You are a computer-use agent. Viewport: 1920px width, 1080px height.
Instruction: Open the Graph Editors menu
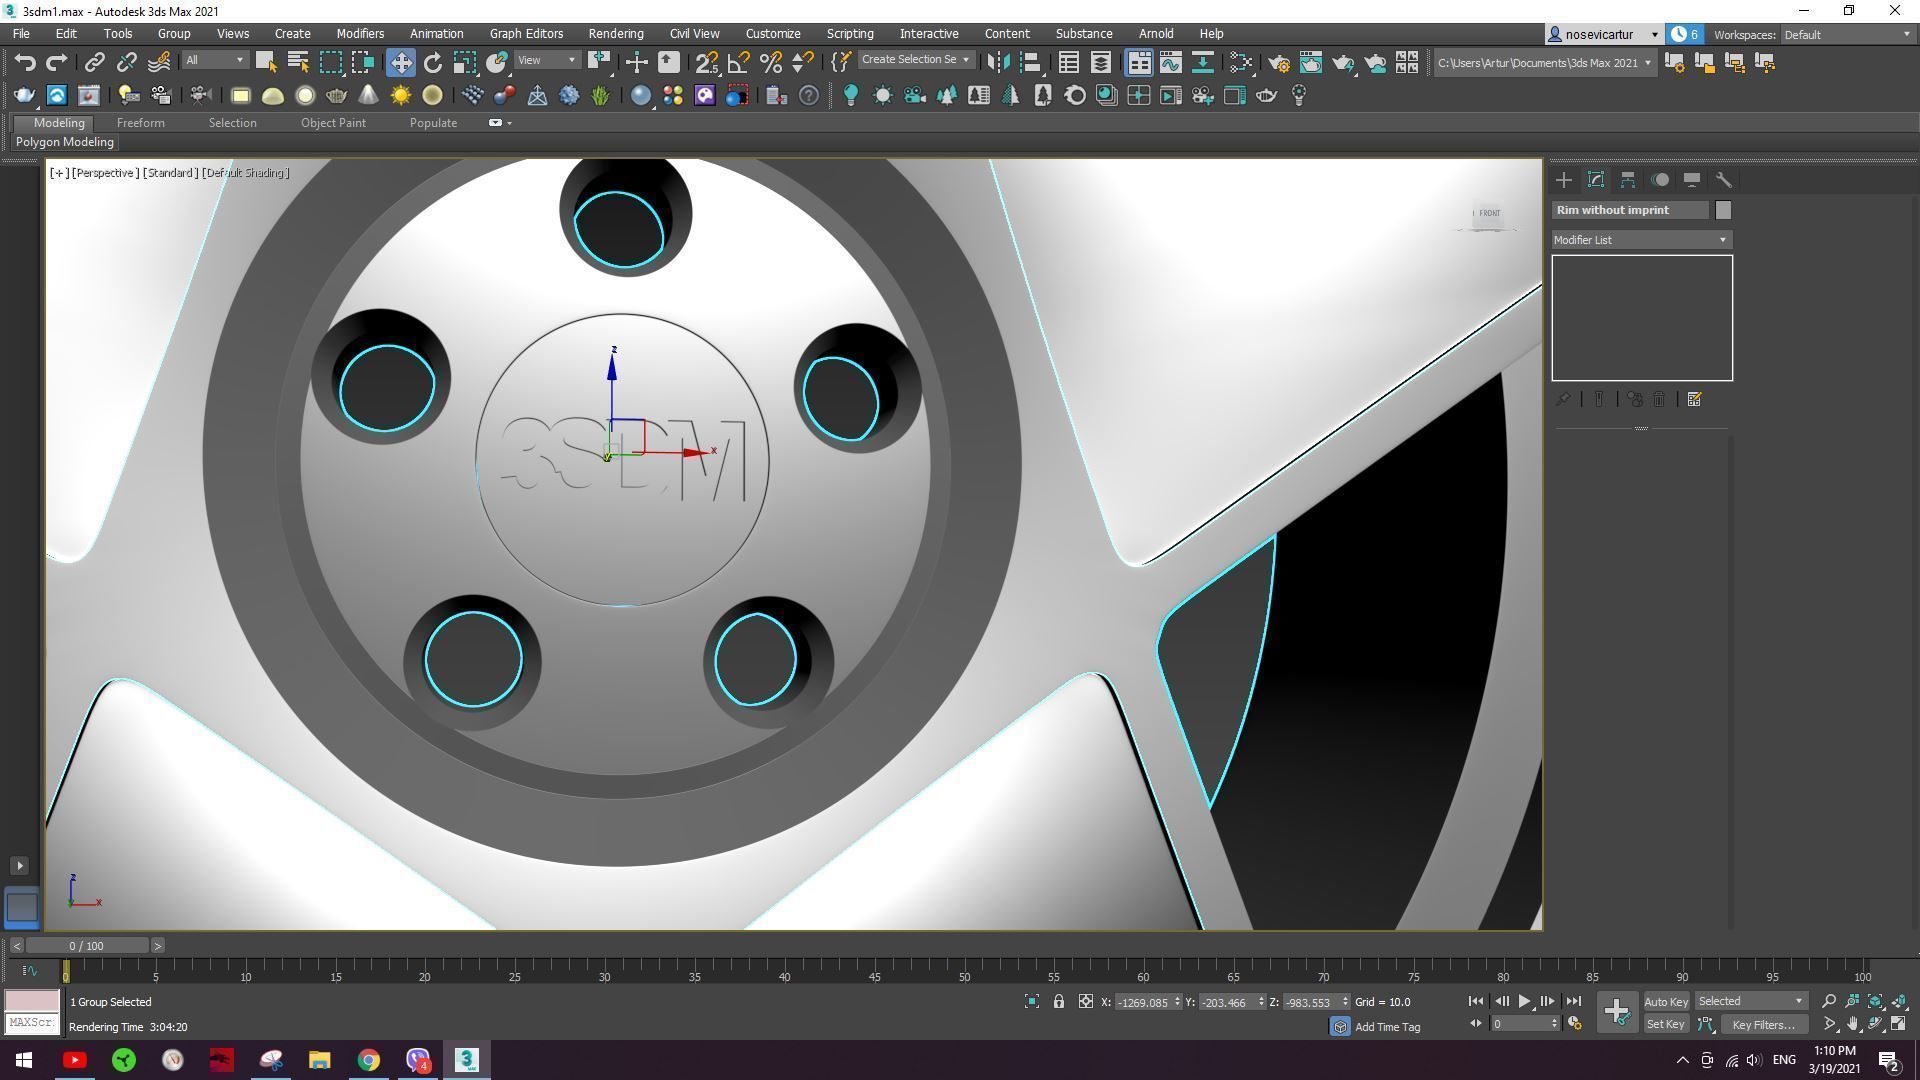point(526,34)
